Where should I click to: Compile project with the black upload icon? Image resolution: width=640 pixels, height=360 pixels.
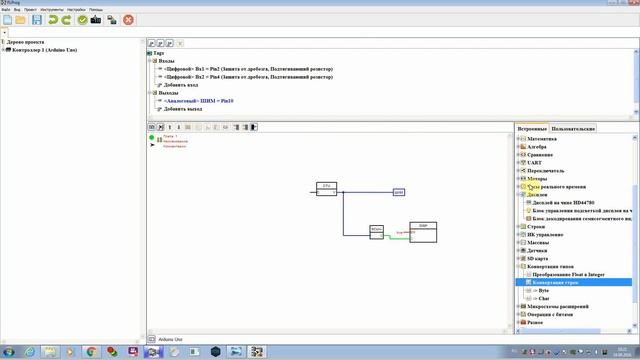tap(96, 20)
